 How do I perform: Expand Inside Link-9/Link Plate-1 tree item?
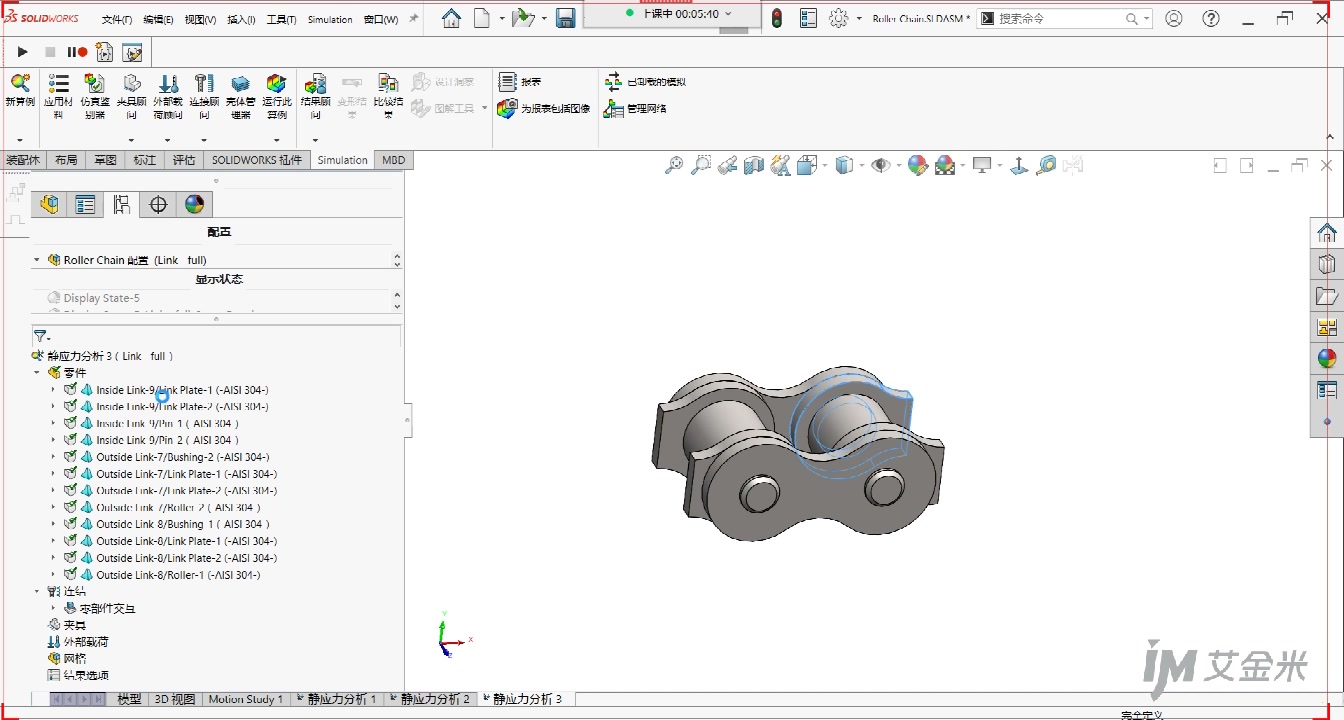pos(53,390)
